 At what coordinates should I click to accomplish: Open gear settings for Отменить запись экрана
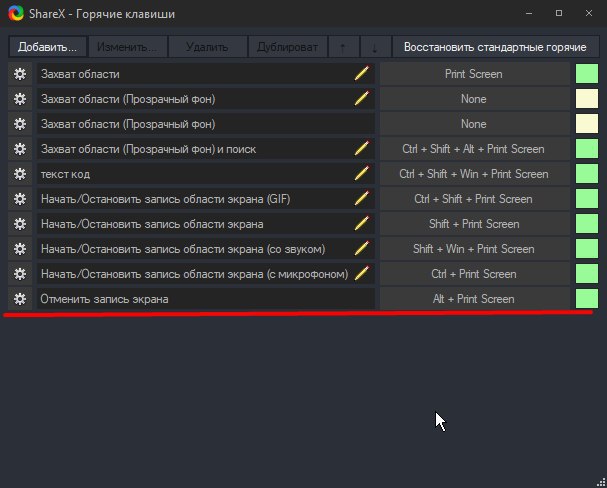[20, 299]
